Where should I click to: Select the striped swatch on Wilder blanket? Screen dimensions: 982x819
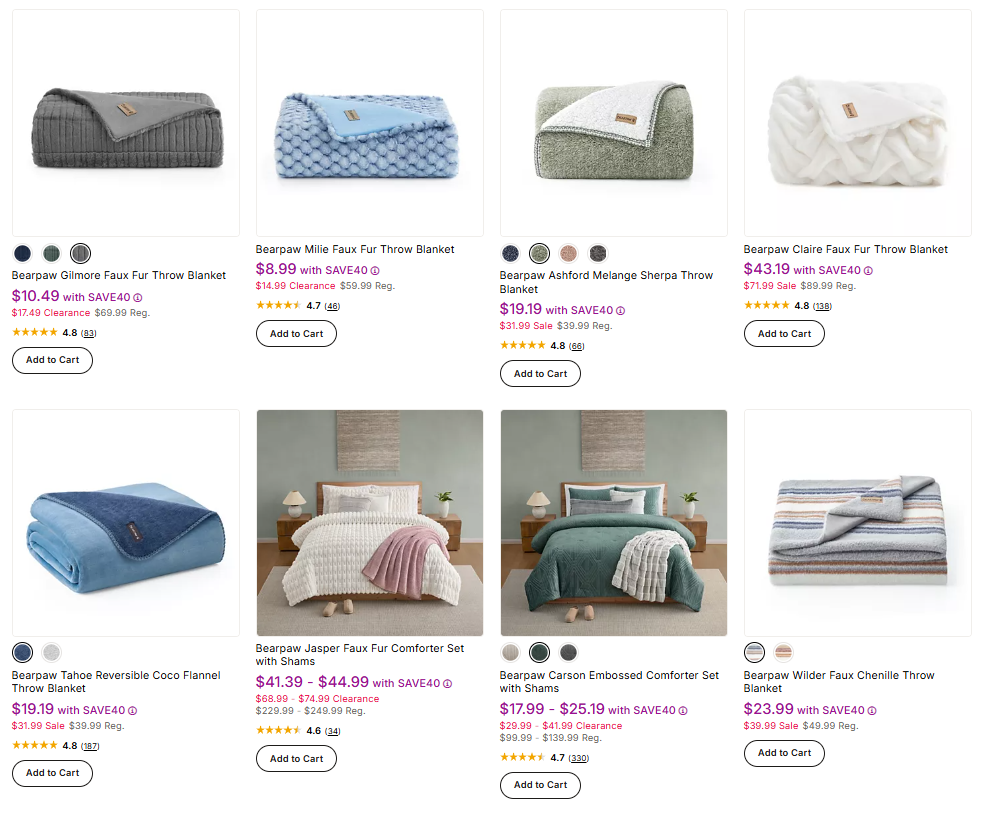754,652
